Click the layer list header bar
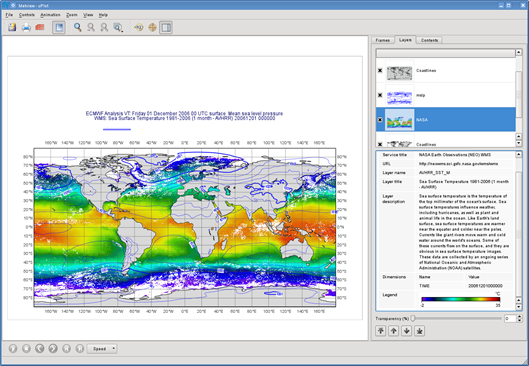 coord(446,53)
